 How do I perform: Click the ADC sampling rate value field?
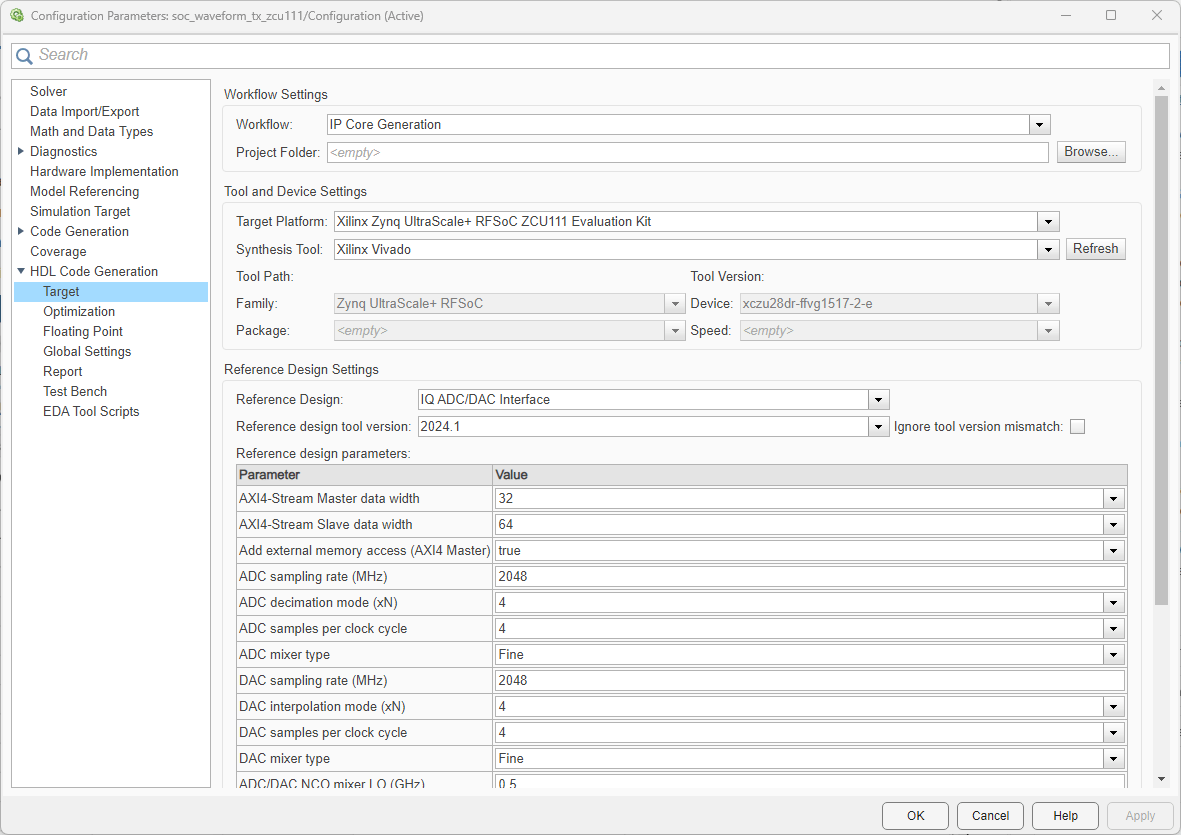point(809,577)
